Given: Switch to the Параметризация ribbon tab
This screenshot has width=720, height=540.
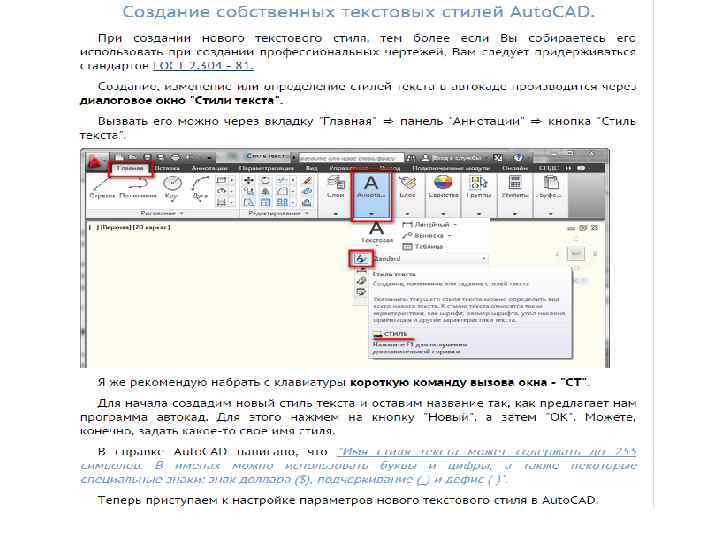Looking at the screenshot, I should pos(266,169).
